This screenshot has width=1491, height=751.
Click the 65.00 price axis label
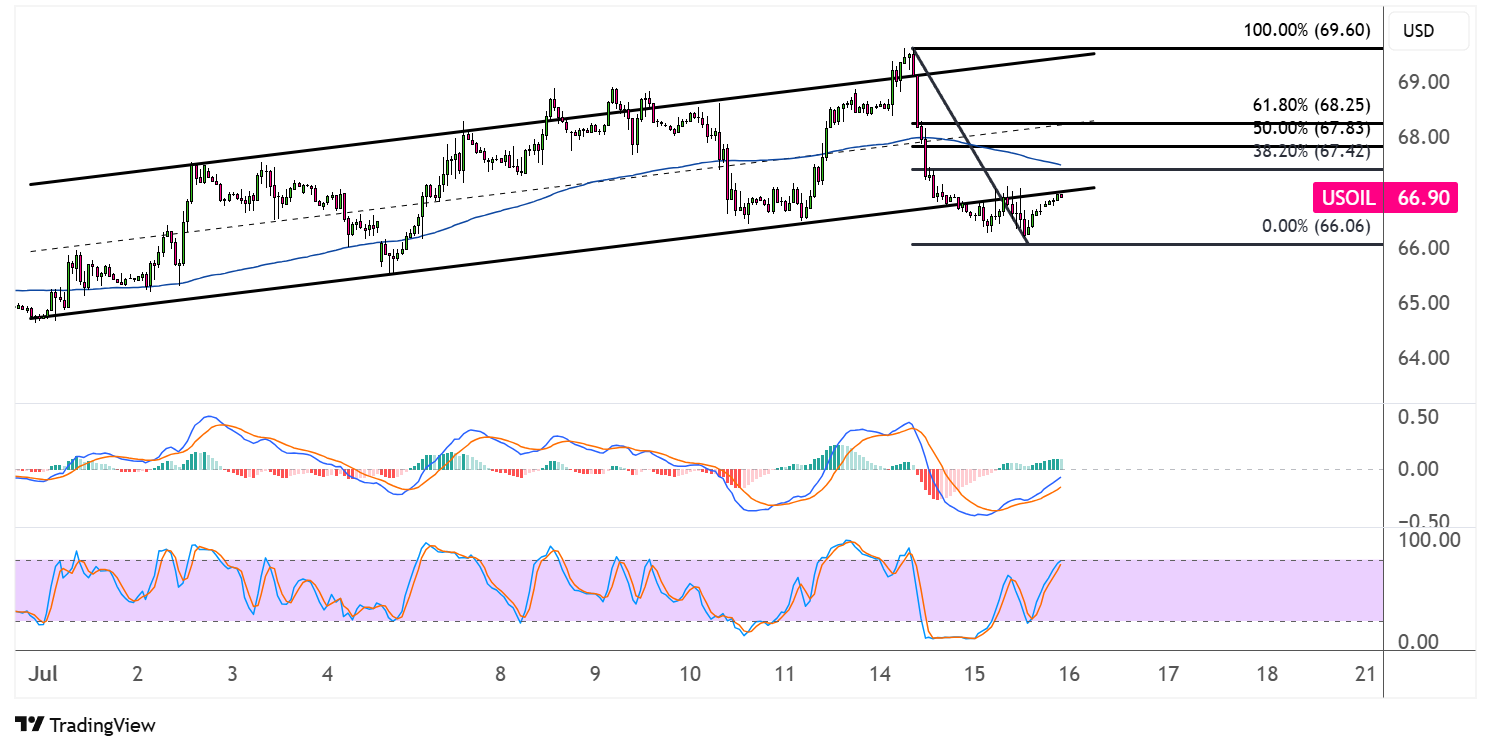(1422, 303)
